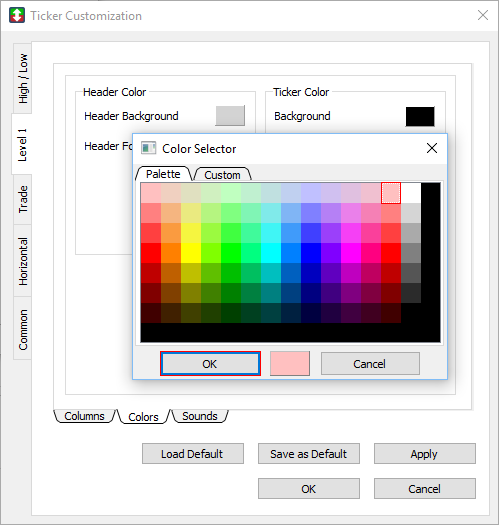The height and width of the screenshot is (525, 499).
Task: Confirm color with OK in Color Selector
Action: [210, 364]
